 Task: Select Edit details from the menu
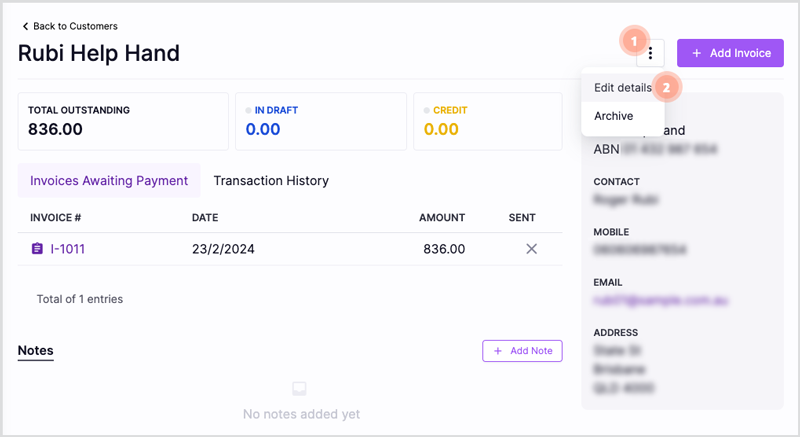622,88
